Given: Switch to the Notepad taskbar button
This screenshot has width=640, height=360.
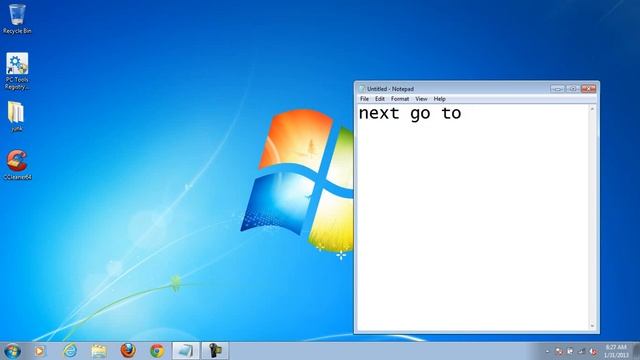Looking at the screenshot, I should coord(186,351).
